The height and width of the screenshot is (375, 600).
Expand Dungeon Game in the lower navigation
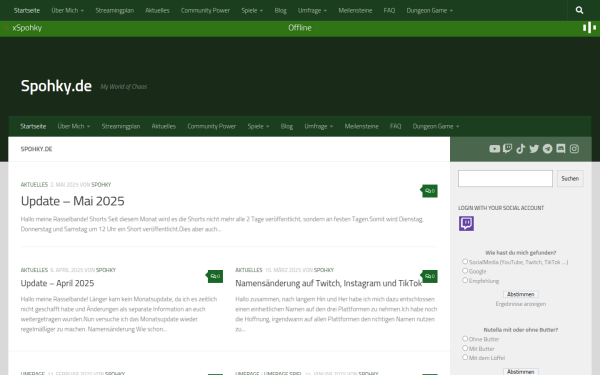pyautogui.click(x=436, y=126)
